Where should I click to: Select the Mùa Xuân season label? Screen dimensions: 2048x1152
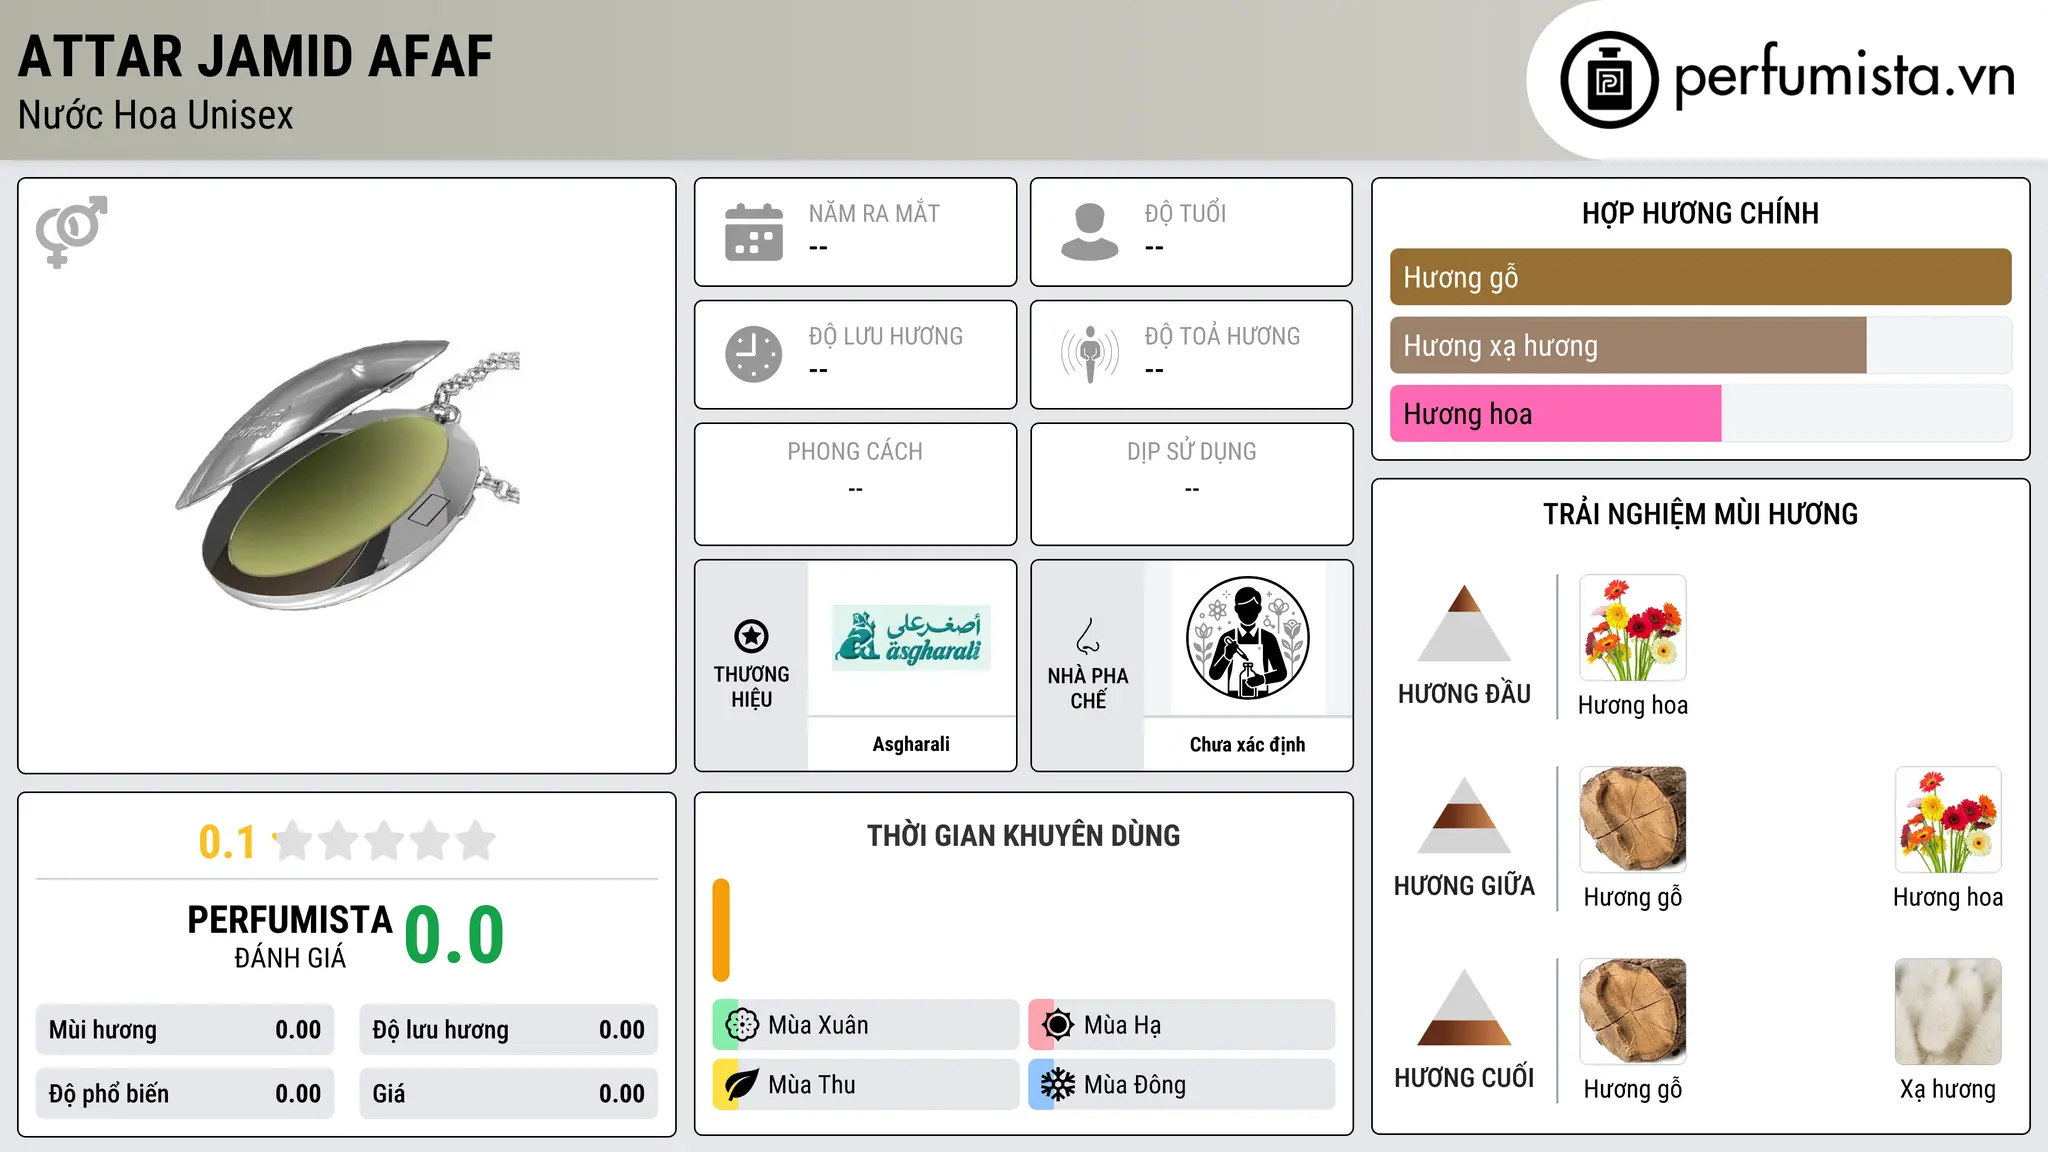point(818,1025)
